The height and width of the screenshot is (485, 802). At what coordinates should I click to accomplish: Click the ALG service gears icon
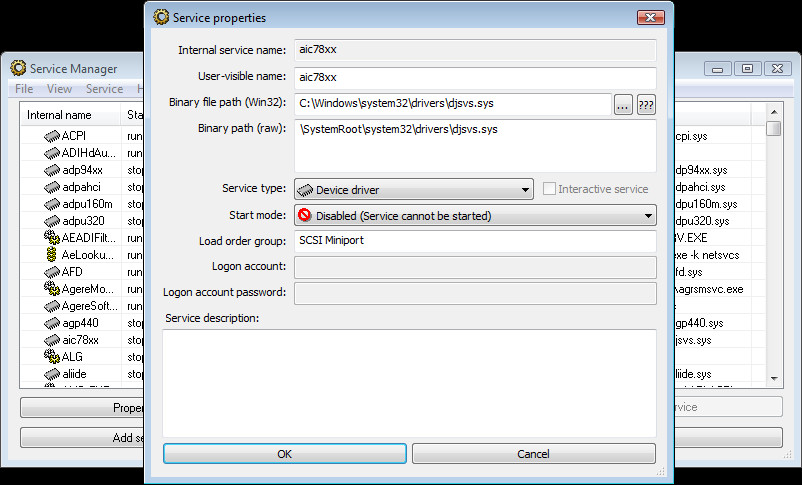point(52,356)
